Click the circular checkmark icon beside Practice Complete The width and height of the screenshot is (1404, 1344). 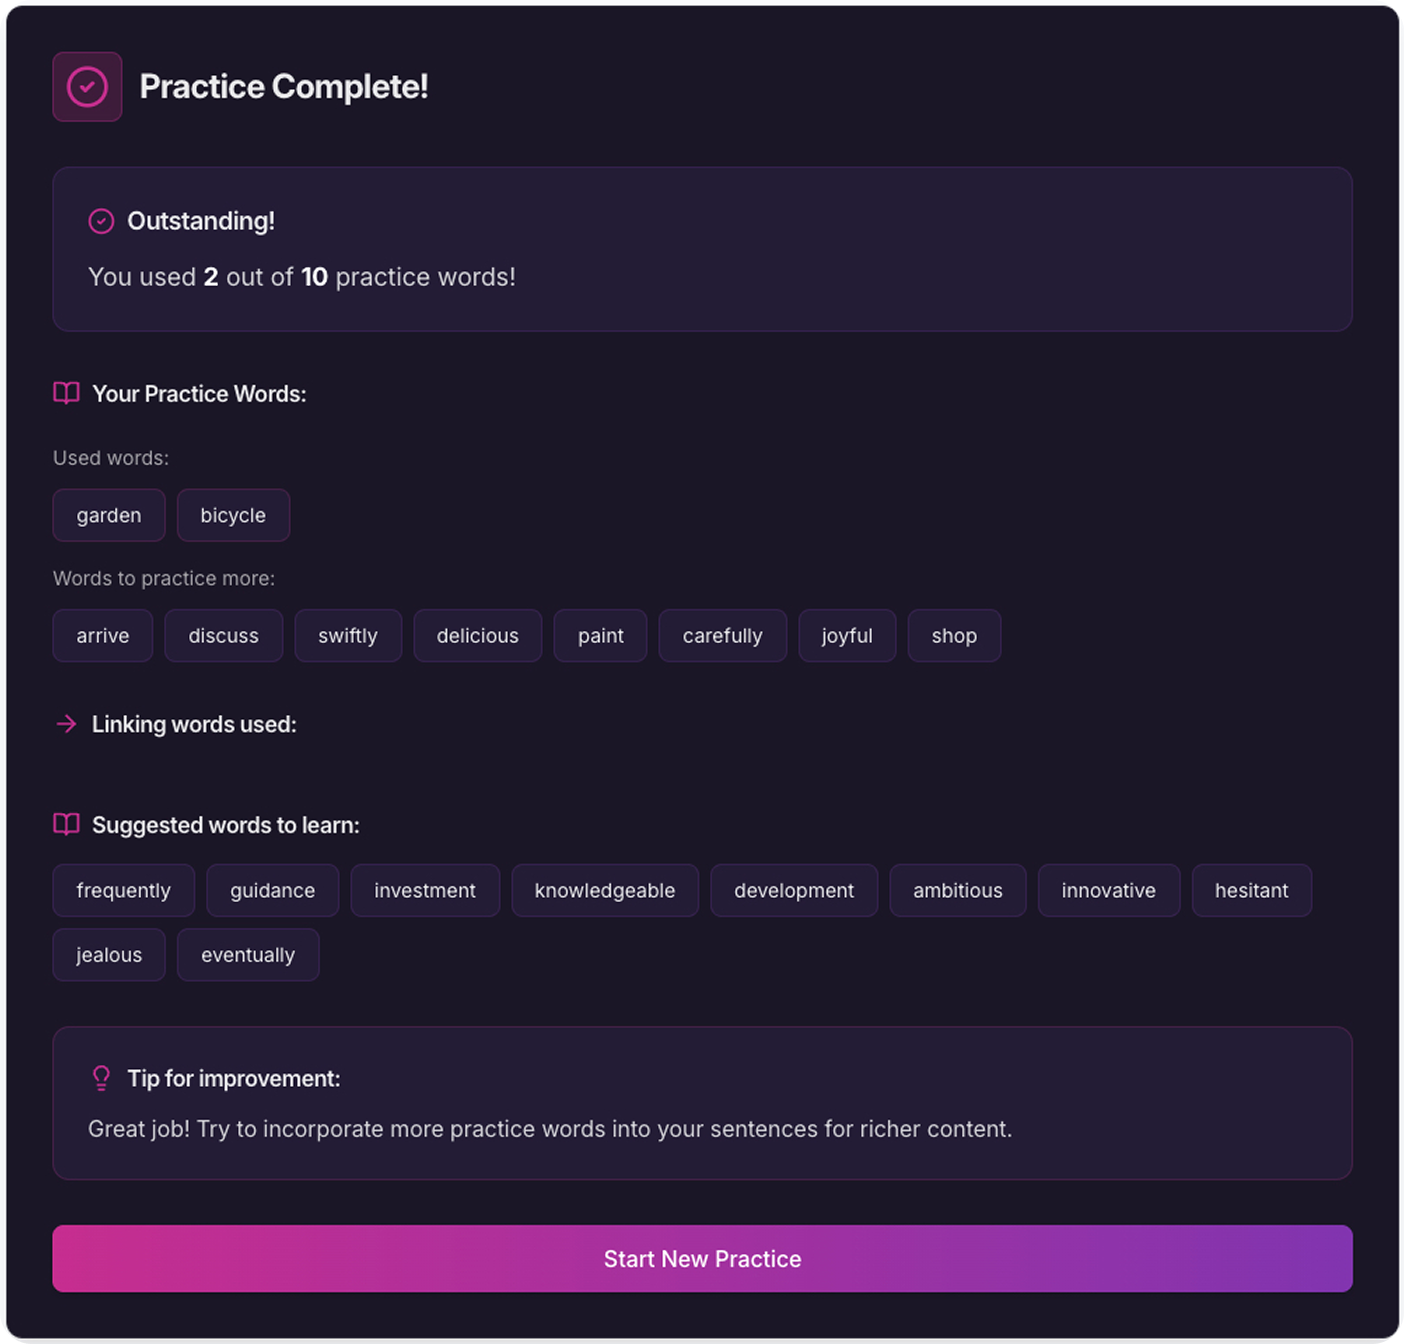coord(87,87)
